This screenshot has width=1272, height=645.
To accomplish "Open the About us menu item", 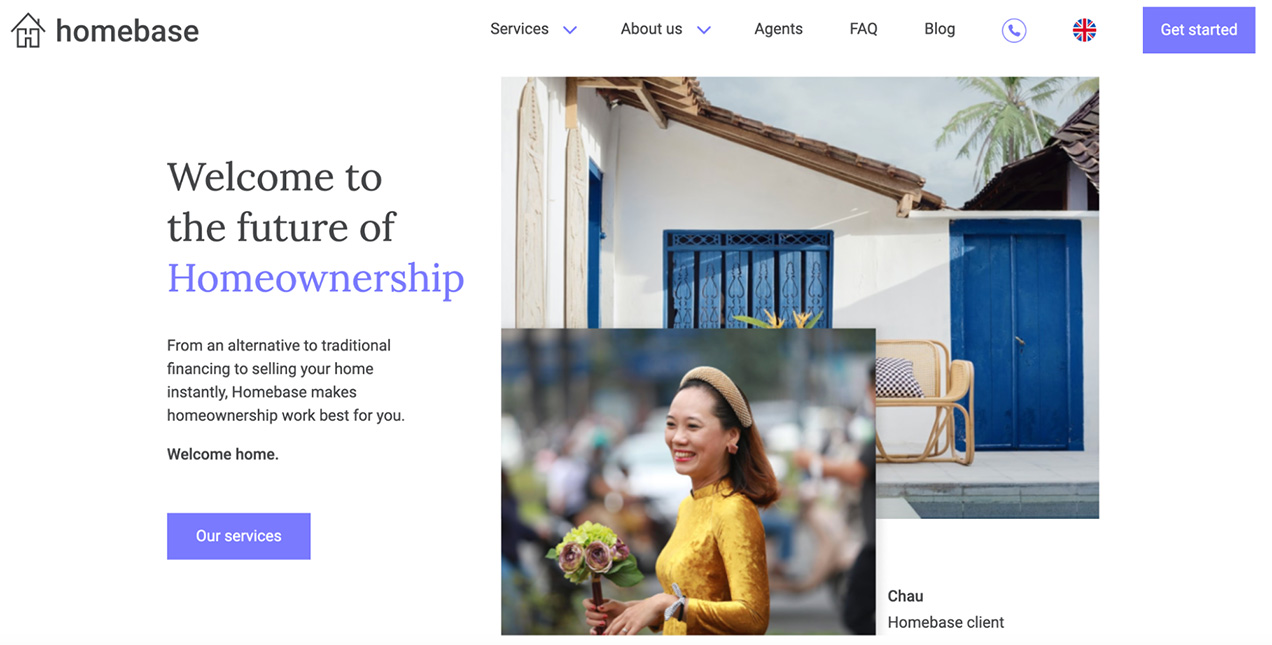I will 651,29.
